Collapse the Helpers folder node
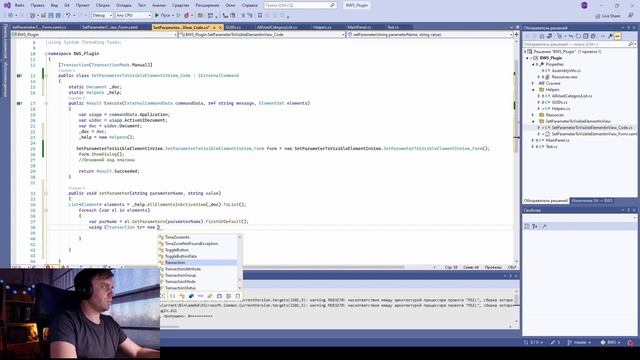Image resolution: width=640 pixels, height=360 pixels. click(533, 90)
